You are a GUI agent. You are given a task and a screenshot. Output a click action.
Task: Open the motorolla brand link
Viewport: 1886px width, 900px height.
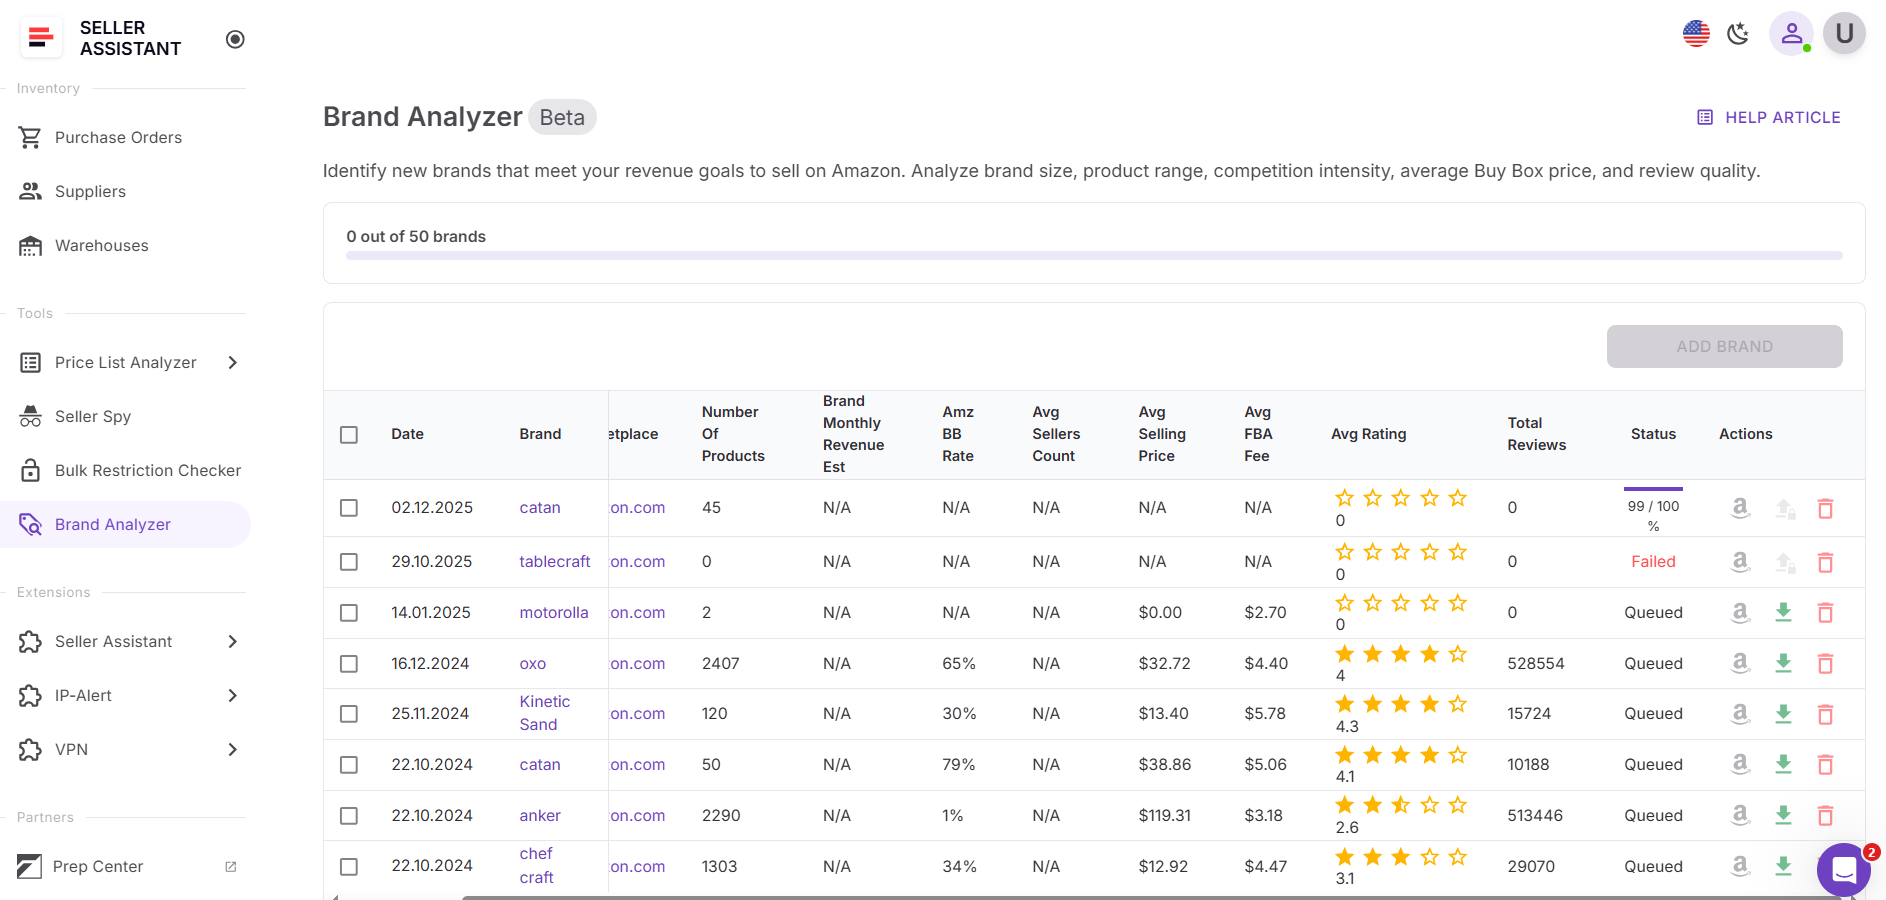coord(554,612)
